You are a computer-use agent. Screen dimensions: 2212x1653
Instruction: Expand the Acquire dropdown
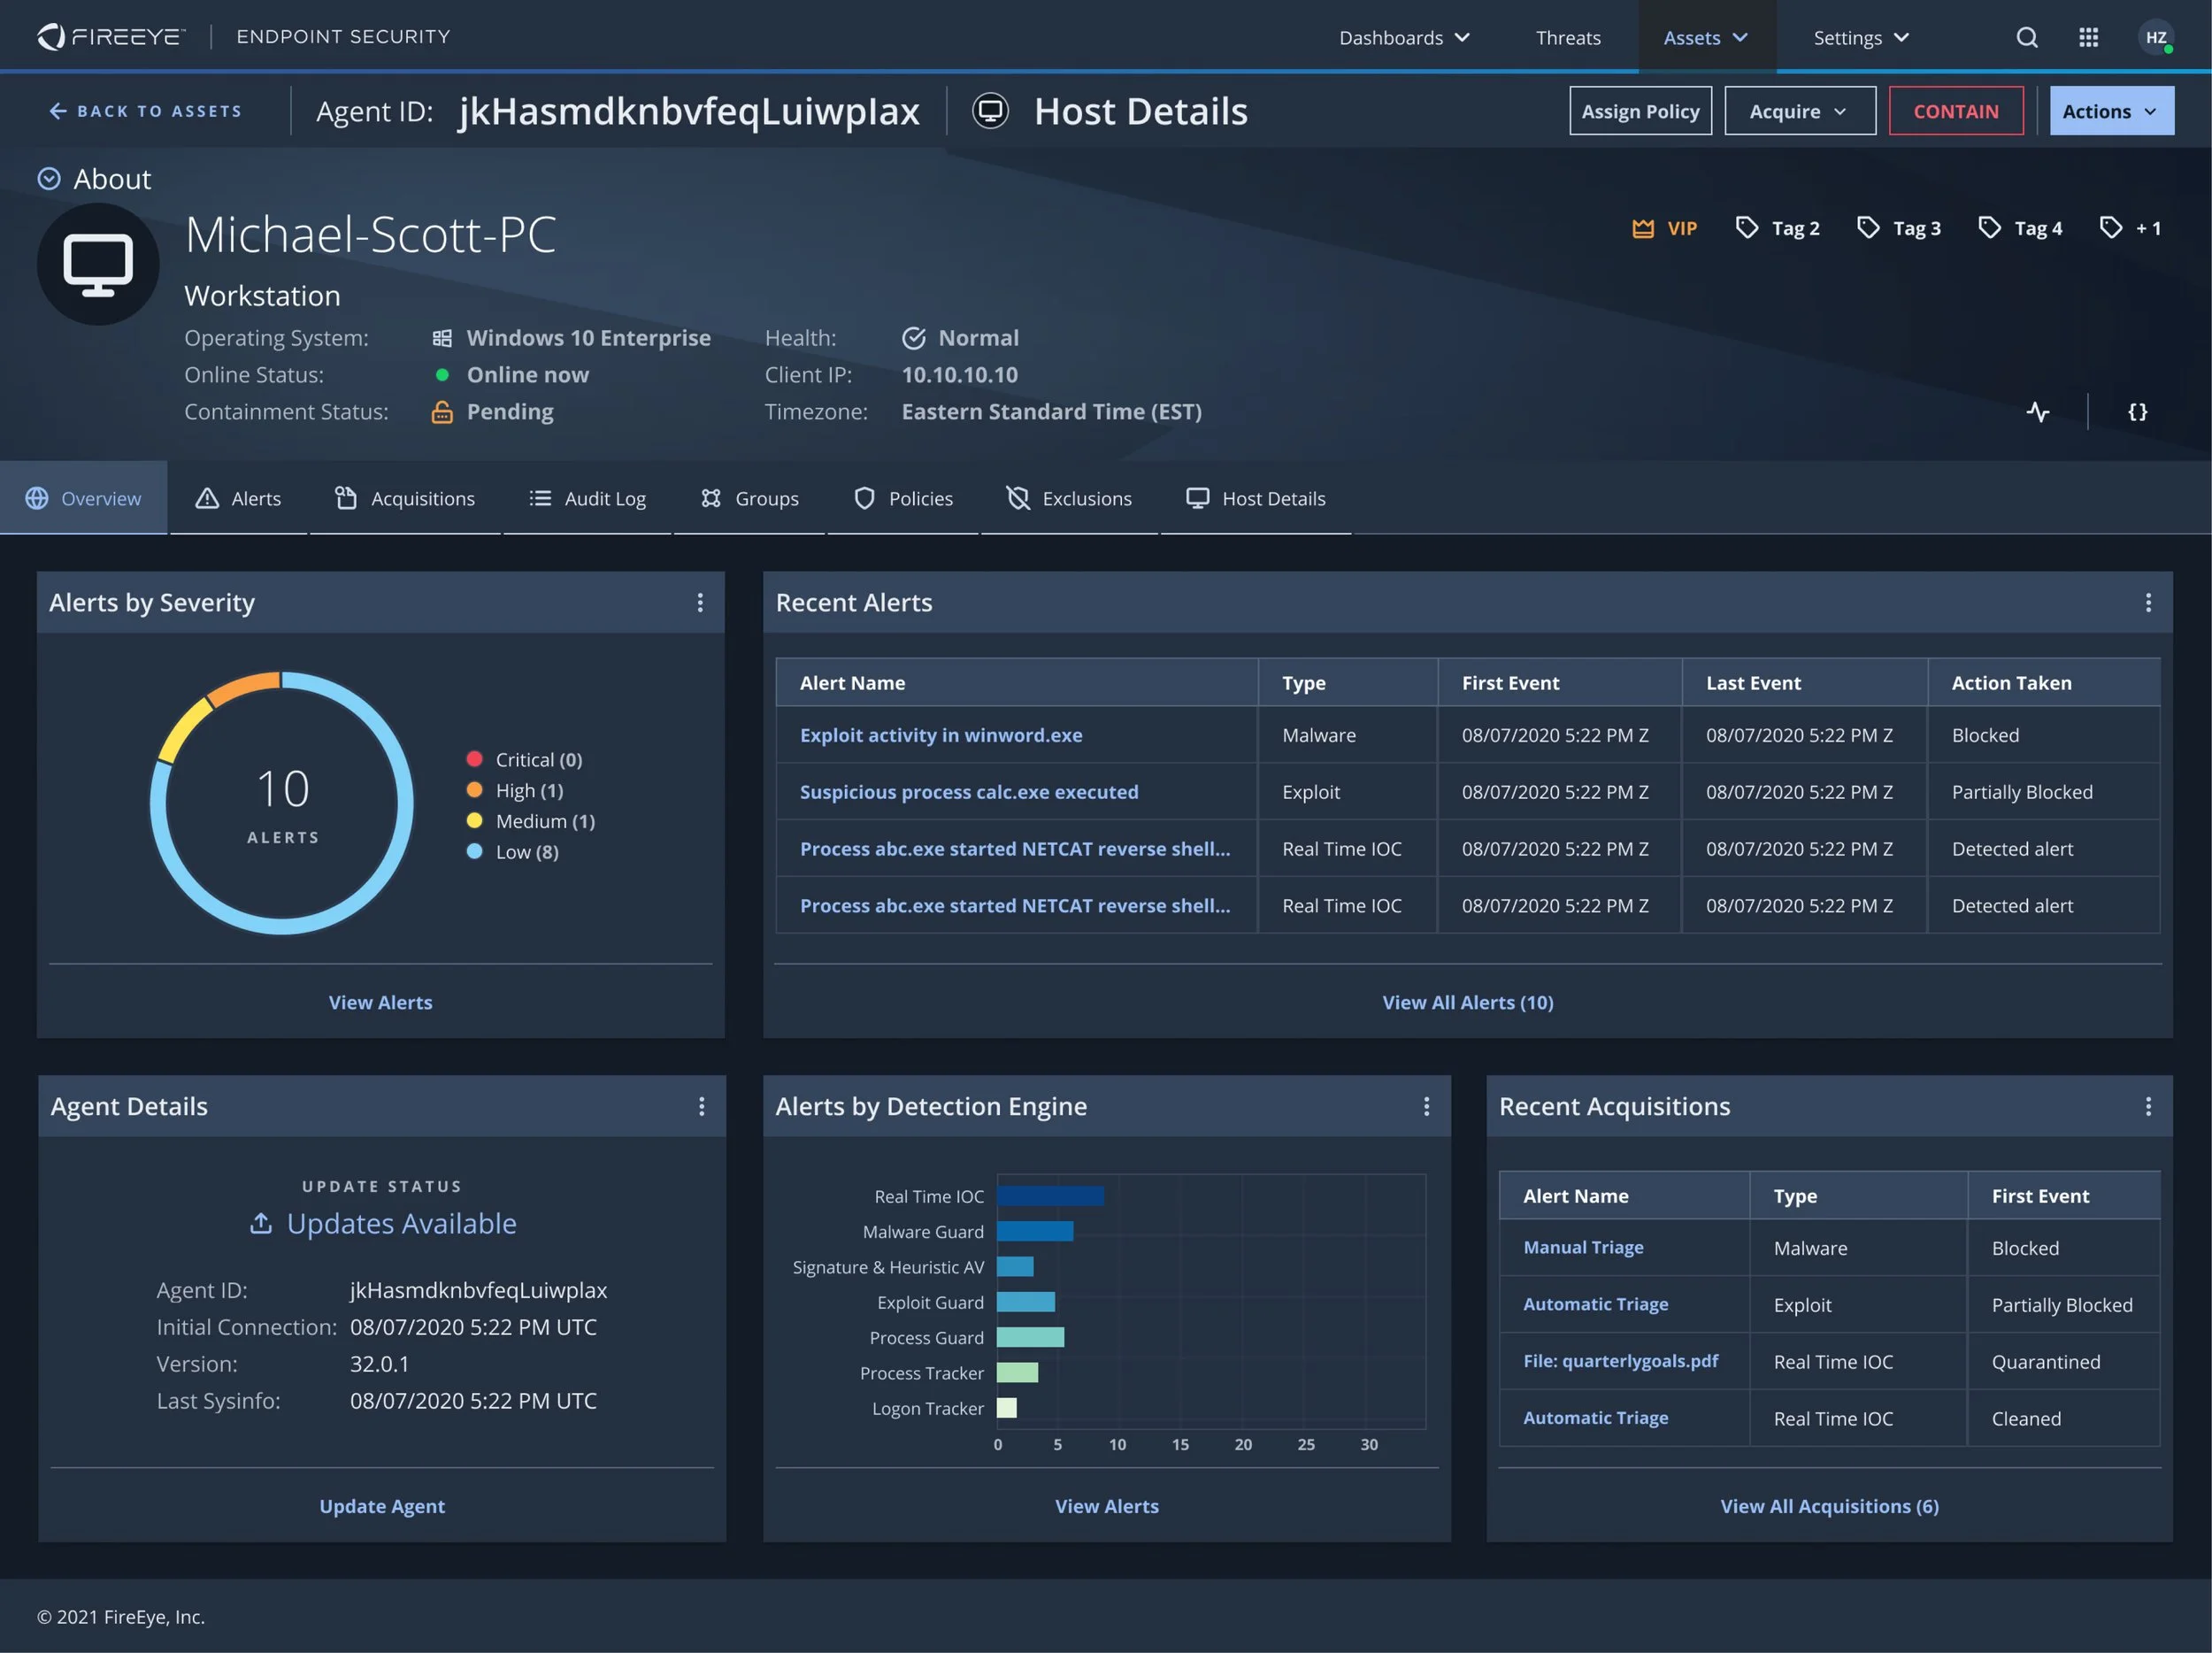click(1799, 111)
